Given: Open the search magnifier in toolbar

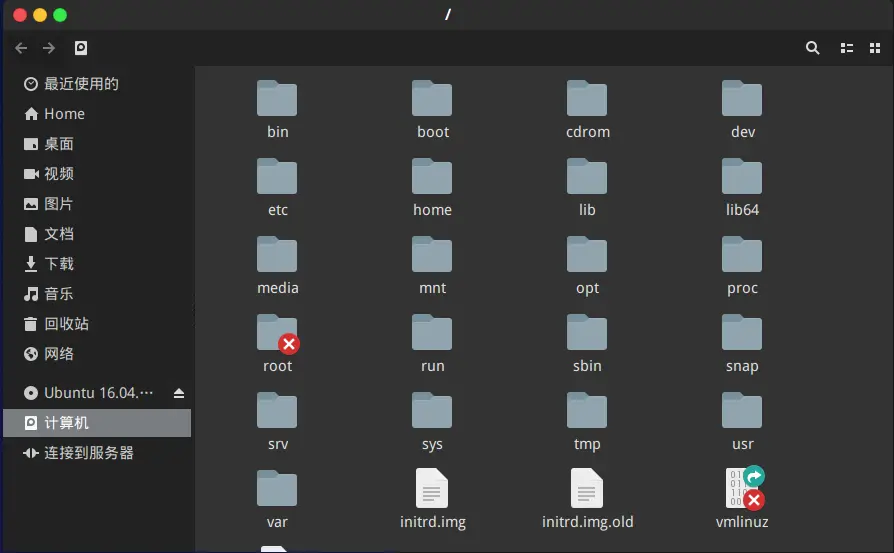Looking at the screenshot, I should [x=812, y=48].
